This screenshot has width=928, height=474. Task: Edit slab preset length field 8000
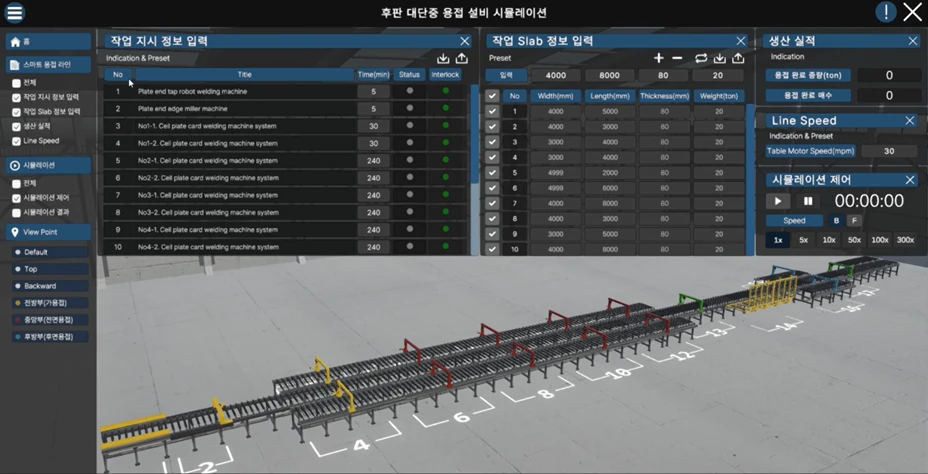click(609, 75)
